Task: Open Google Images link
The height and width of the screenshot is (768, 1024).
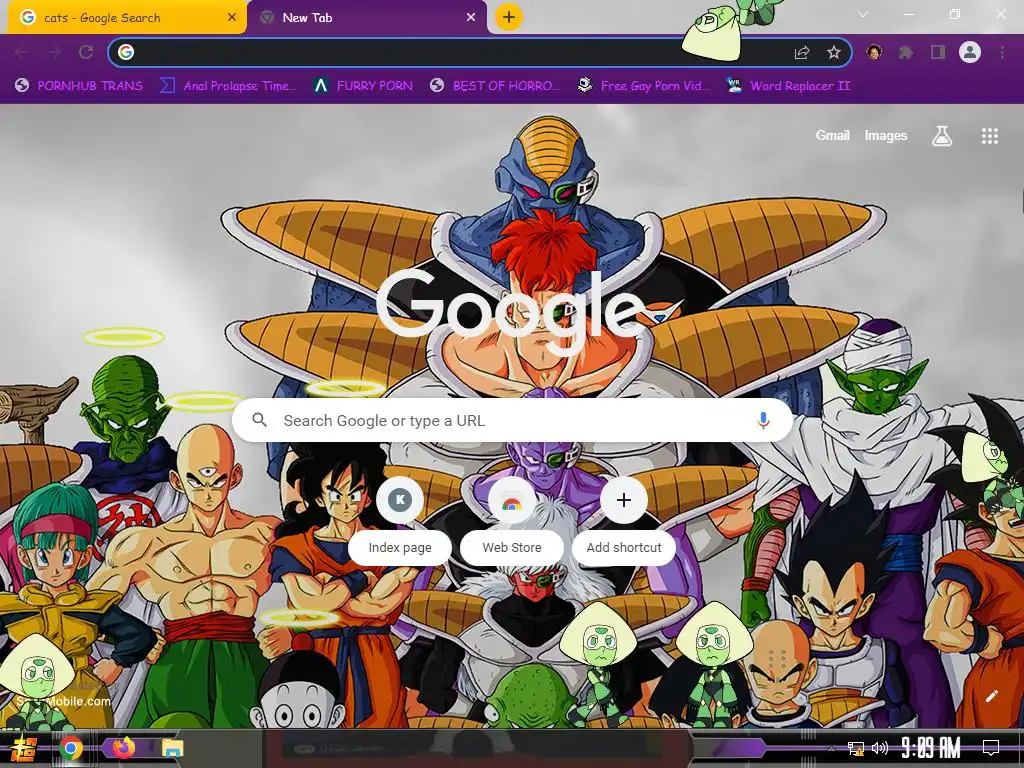Action: coord(886,136)
